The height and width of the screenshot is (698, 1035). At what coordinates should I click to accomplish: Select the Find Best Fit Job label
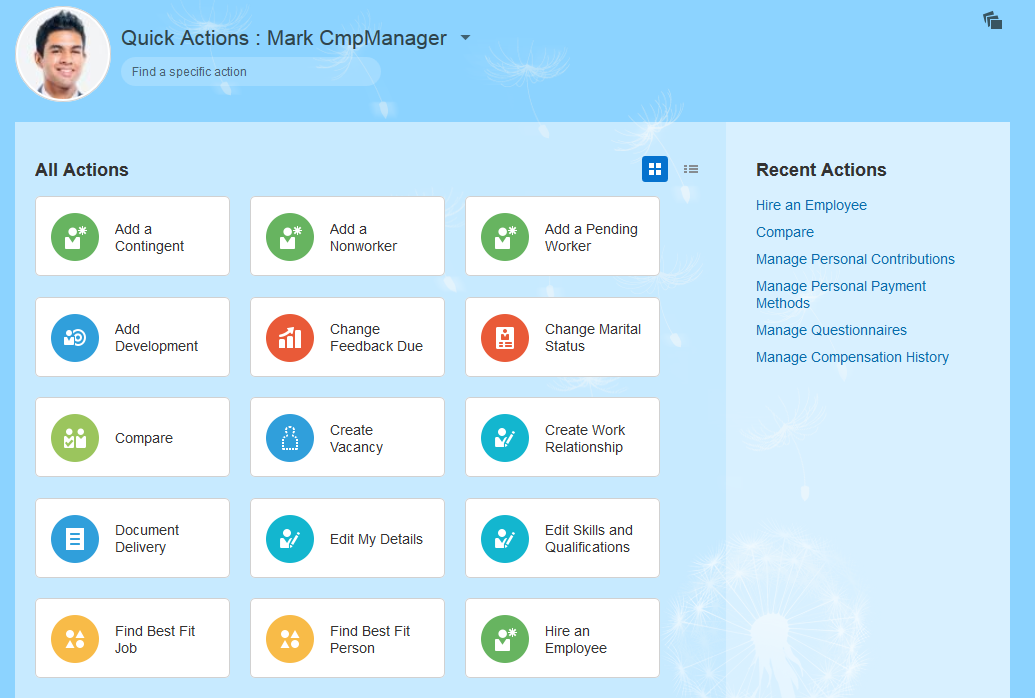click(155, 640)
